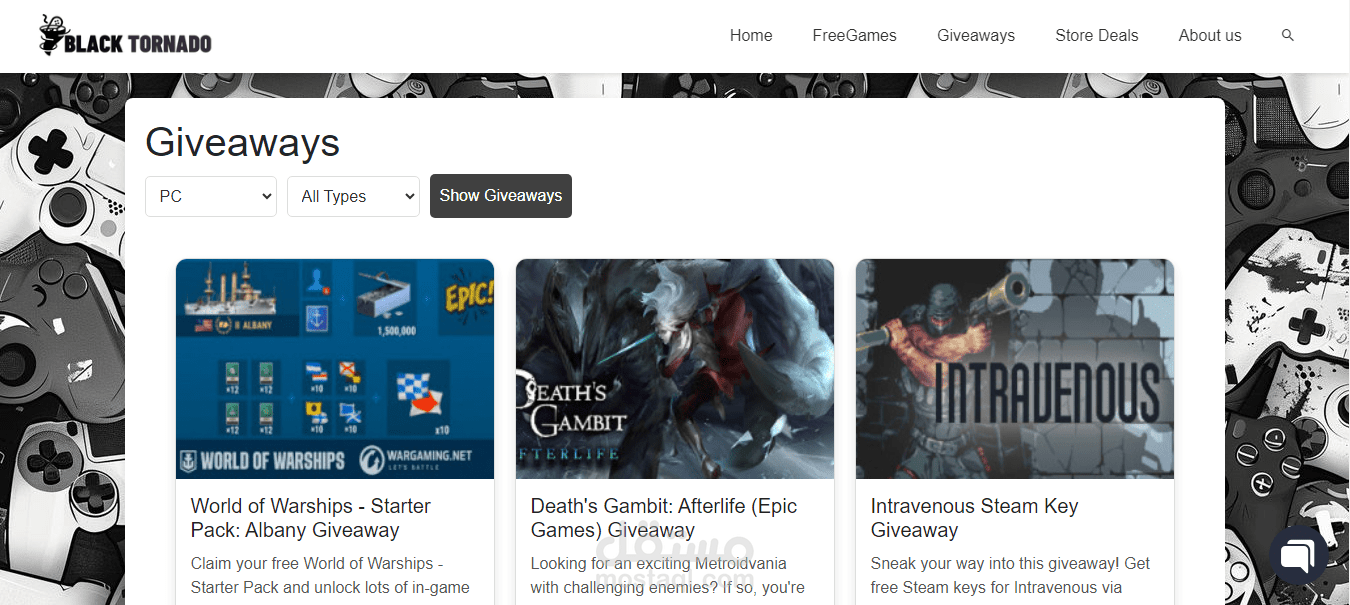
Task: Click the Black Tornado logo
Action: 125,35
